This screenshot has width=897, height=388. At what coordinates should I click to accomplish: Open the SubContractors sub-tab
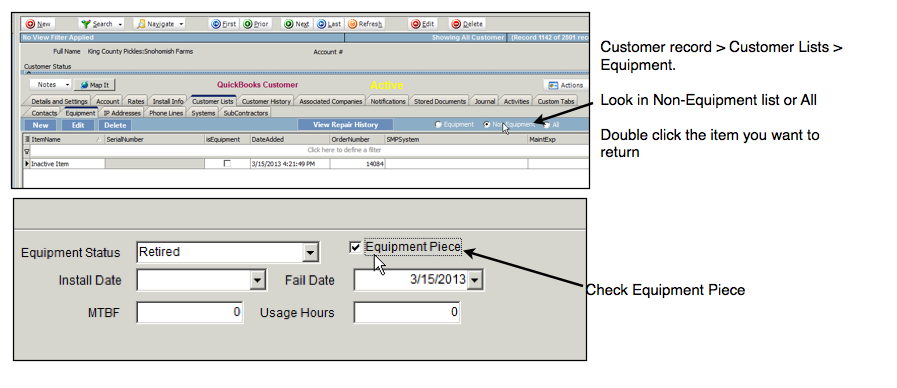[245, 113]
